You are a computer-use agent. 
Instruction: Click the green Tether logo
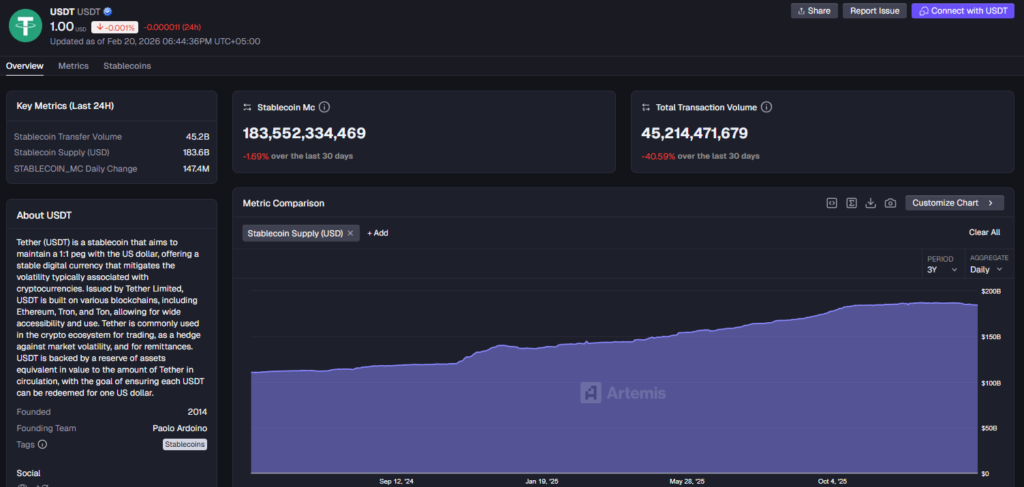(25, 25)
